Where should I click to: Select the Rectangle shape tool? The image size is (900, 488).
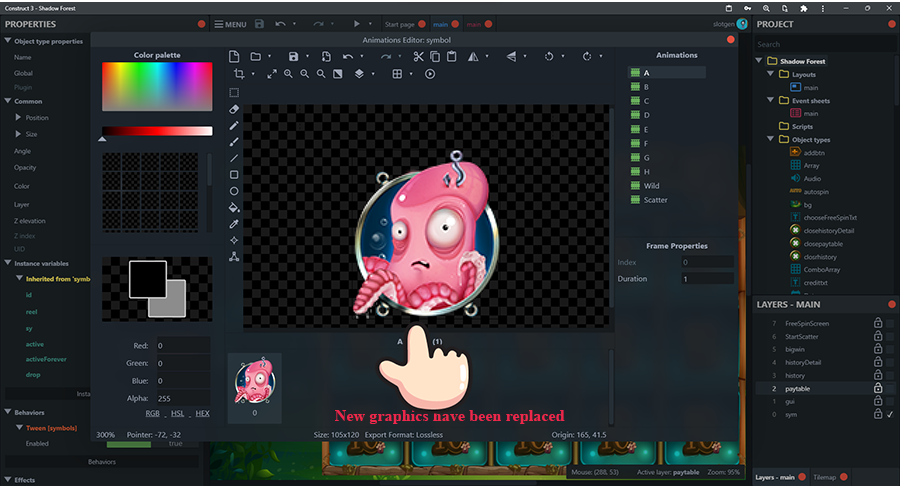pyautogui.click(x=234, y=175)
